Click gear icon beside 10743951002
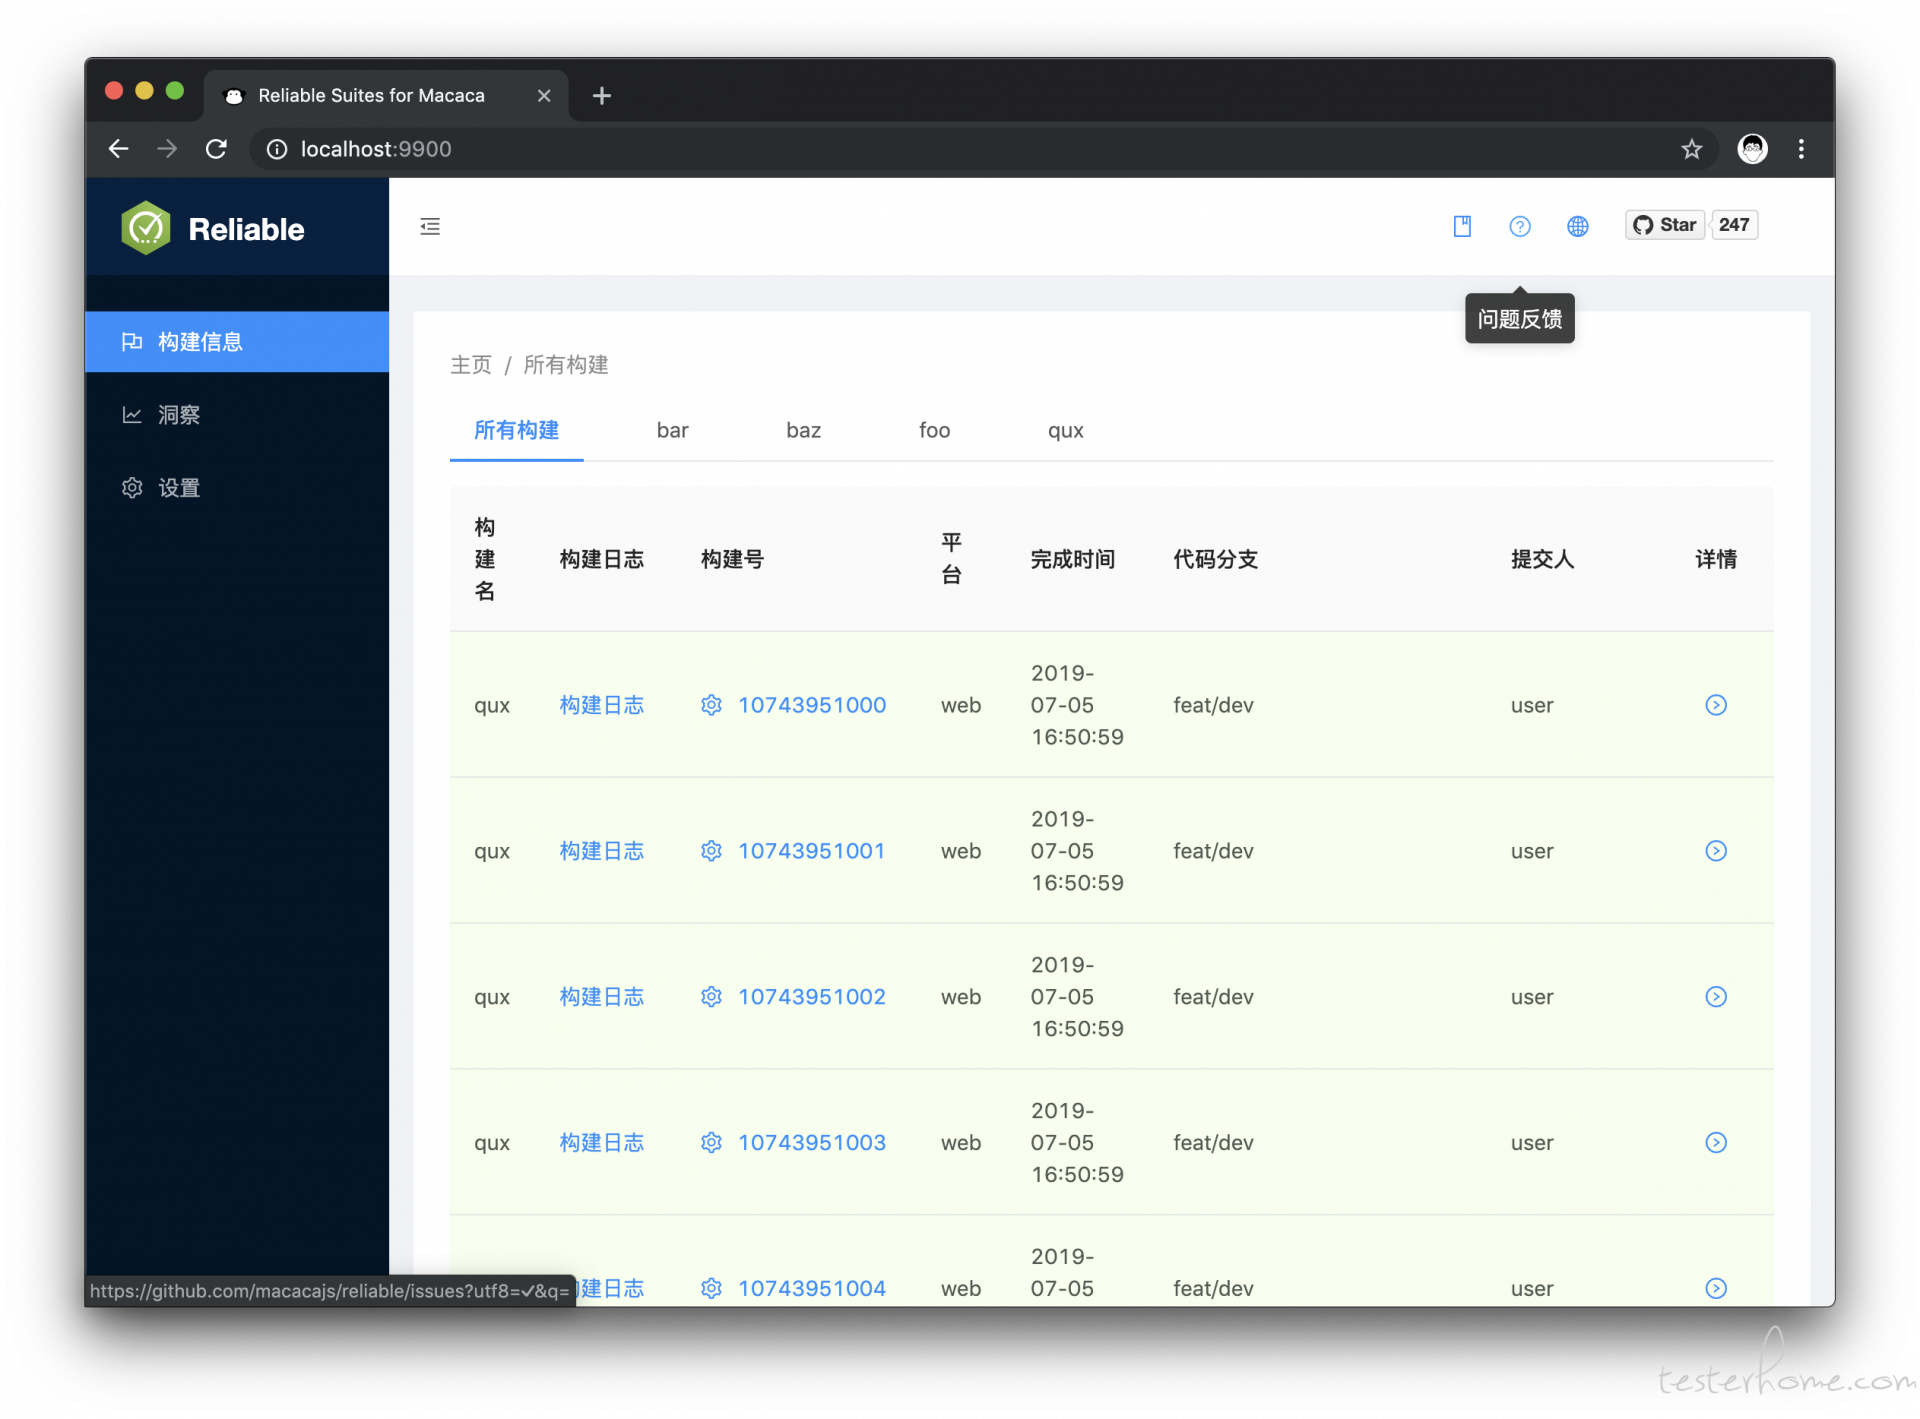 point(711,997)
